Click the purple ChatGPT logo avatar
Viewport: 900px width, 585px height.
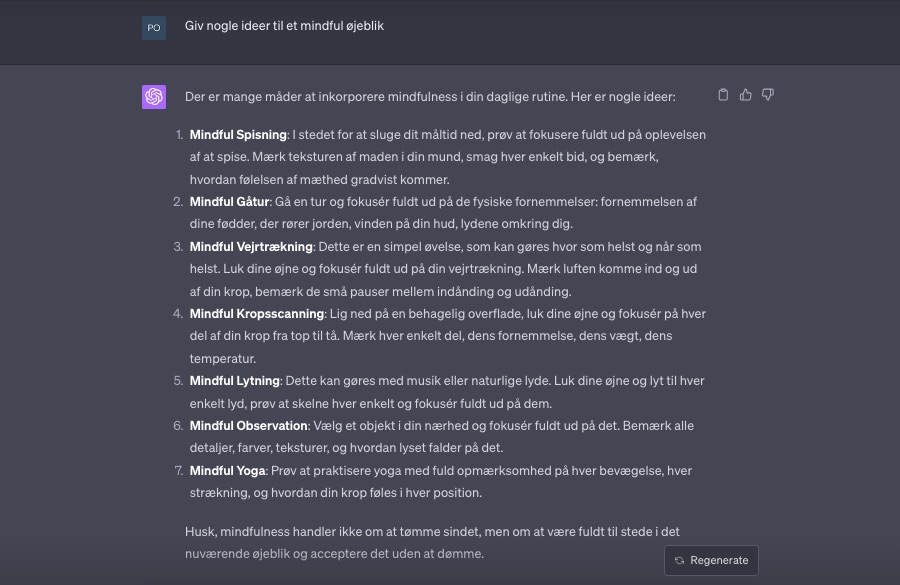click(x=154, y=97)
